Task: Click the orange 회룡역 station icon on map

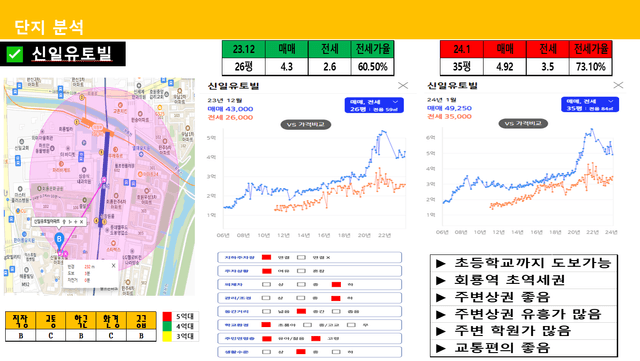Action: click(x=97, y=127)
